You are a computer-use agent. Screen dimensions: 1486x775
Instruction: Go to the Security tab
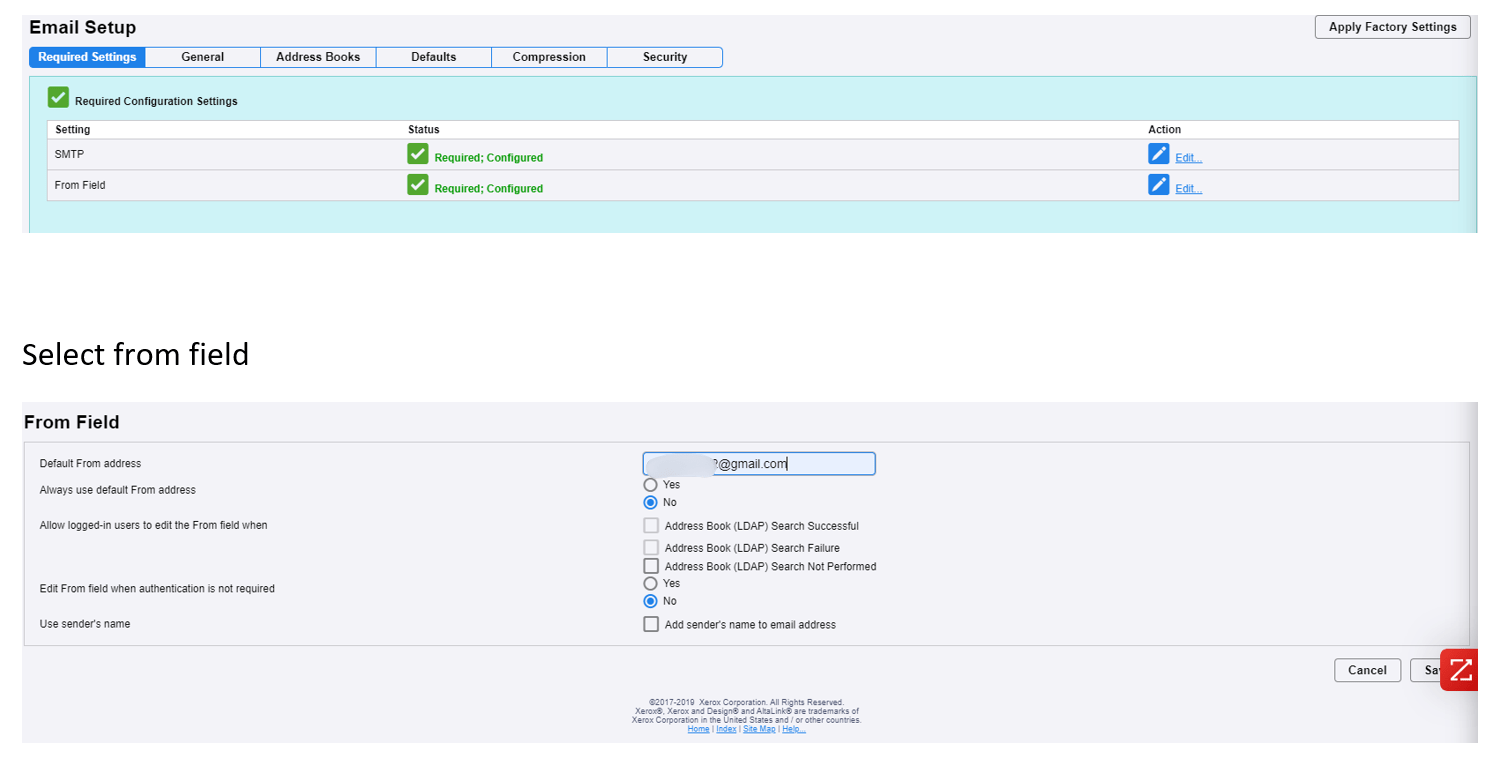click(665, 57)
